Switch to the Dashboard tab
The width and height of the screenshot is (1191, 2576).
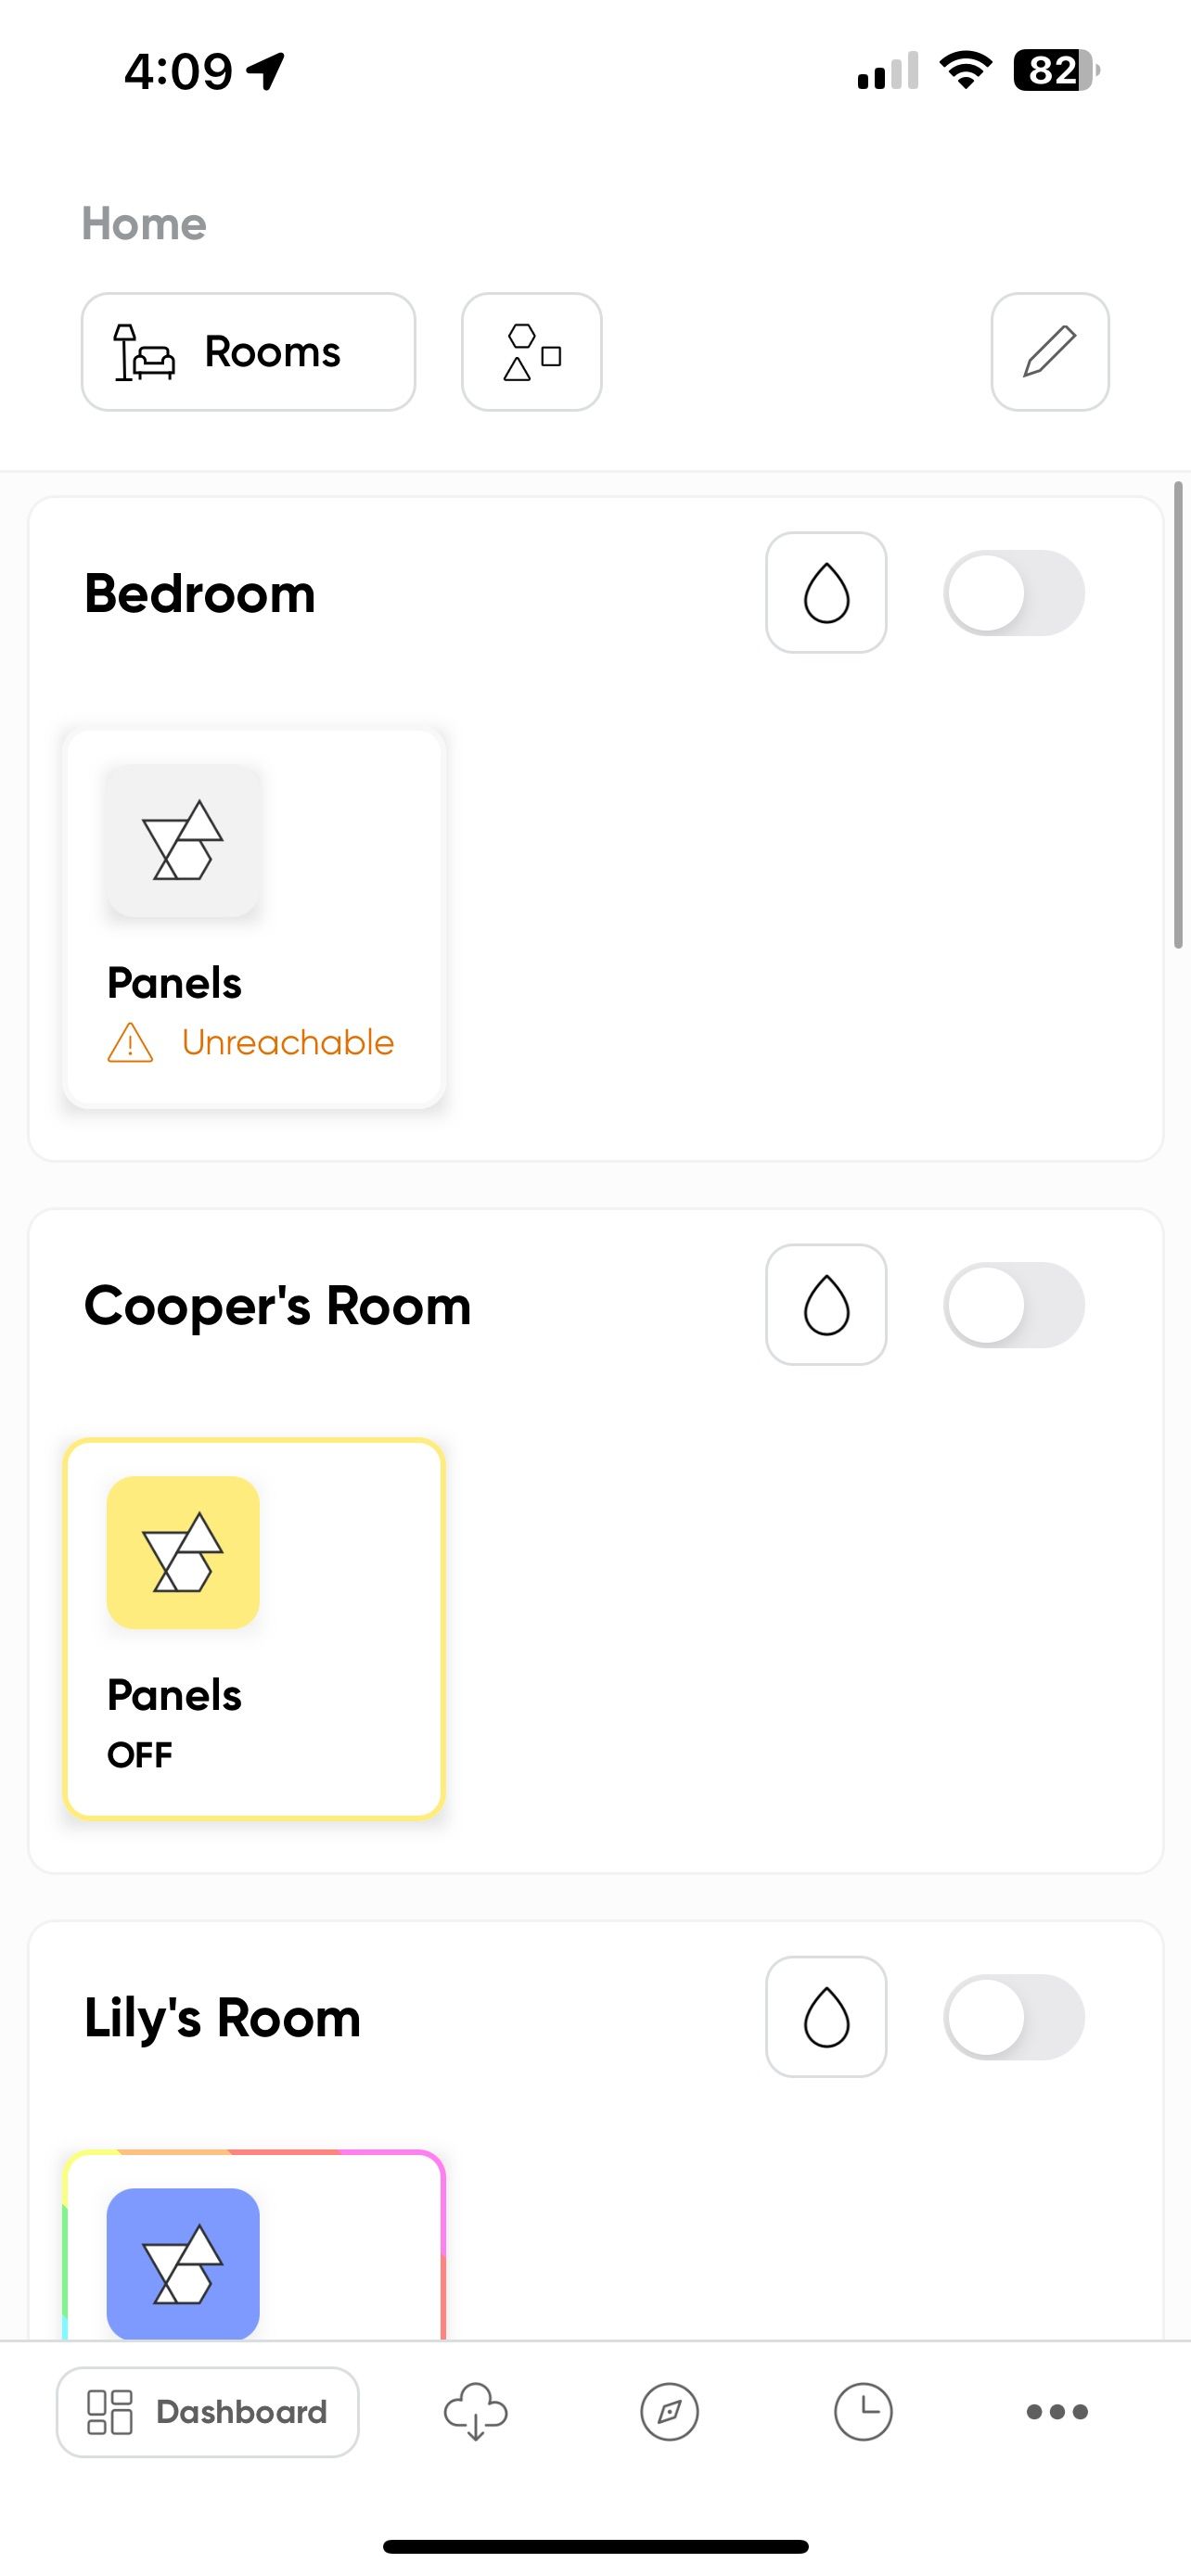(x=207, y=2412)
